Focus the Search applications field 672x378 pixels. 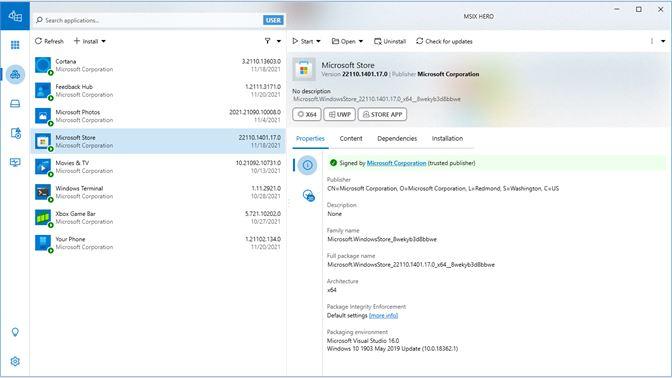148,20
